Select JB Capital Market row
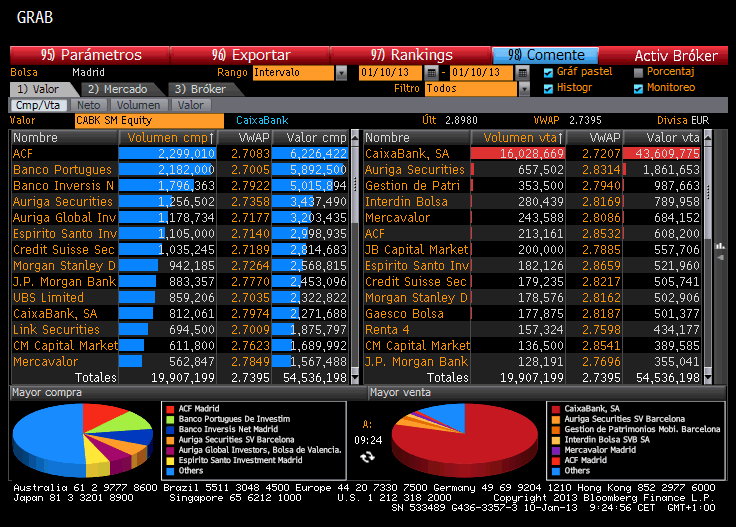 coord(533,250)
